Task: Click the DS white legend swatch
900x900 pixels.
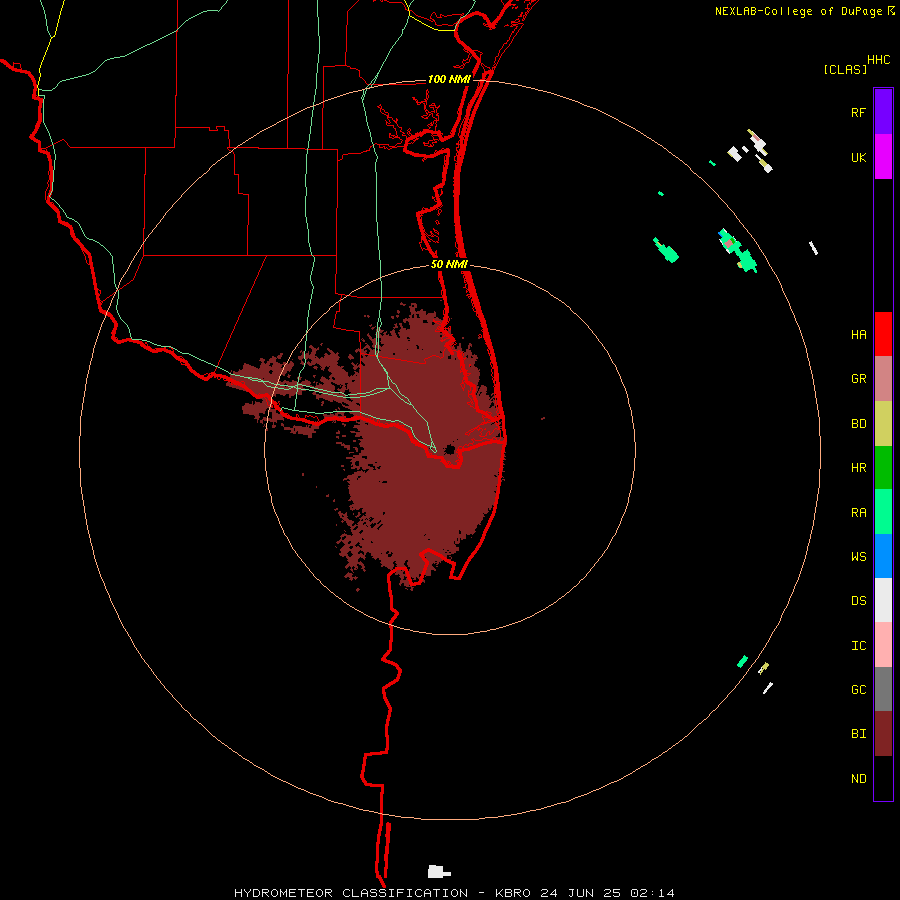Action: click(x=883, y=600)
